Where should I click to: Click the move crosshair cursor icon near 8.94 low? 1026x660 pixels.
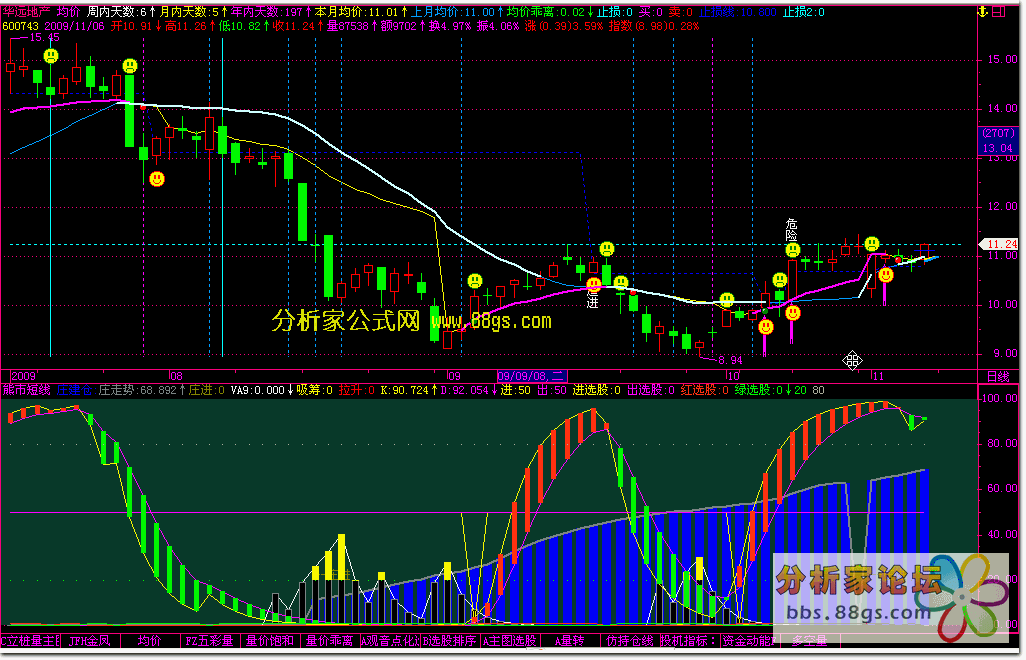click(852, 360)
